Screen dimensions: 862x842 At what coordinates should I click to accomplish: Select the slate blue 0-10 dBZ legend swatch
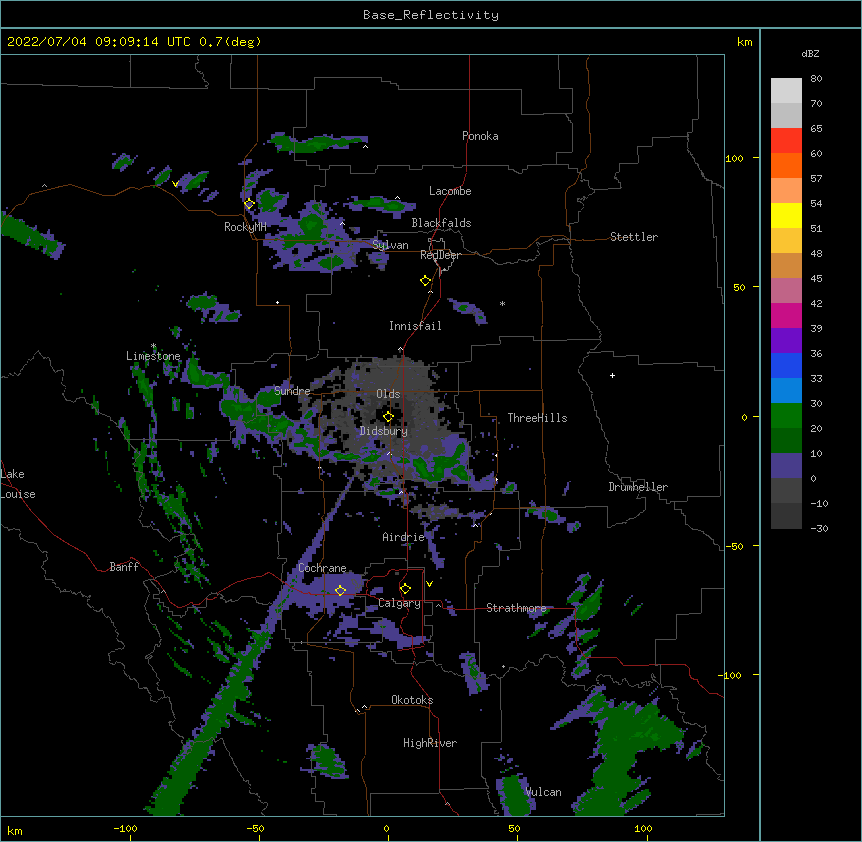[x=786, y=466]
